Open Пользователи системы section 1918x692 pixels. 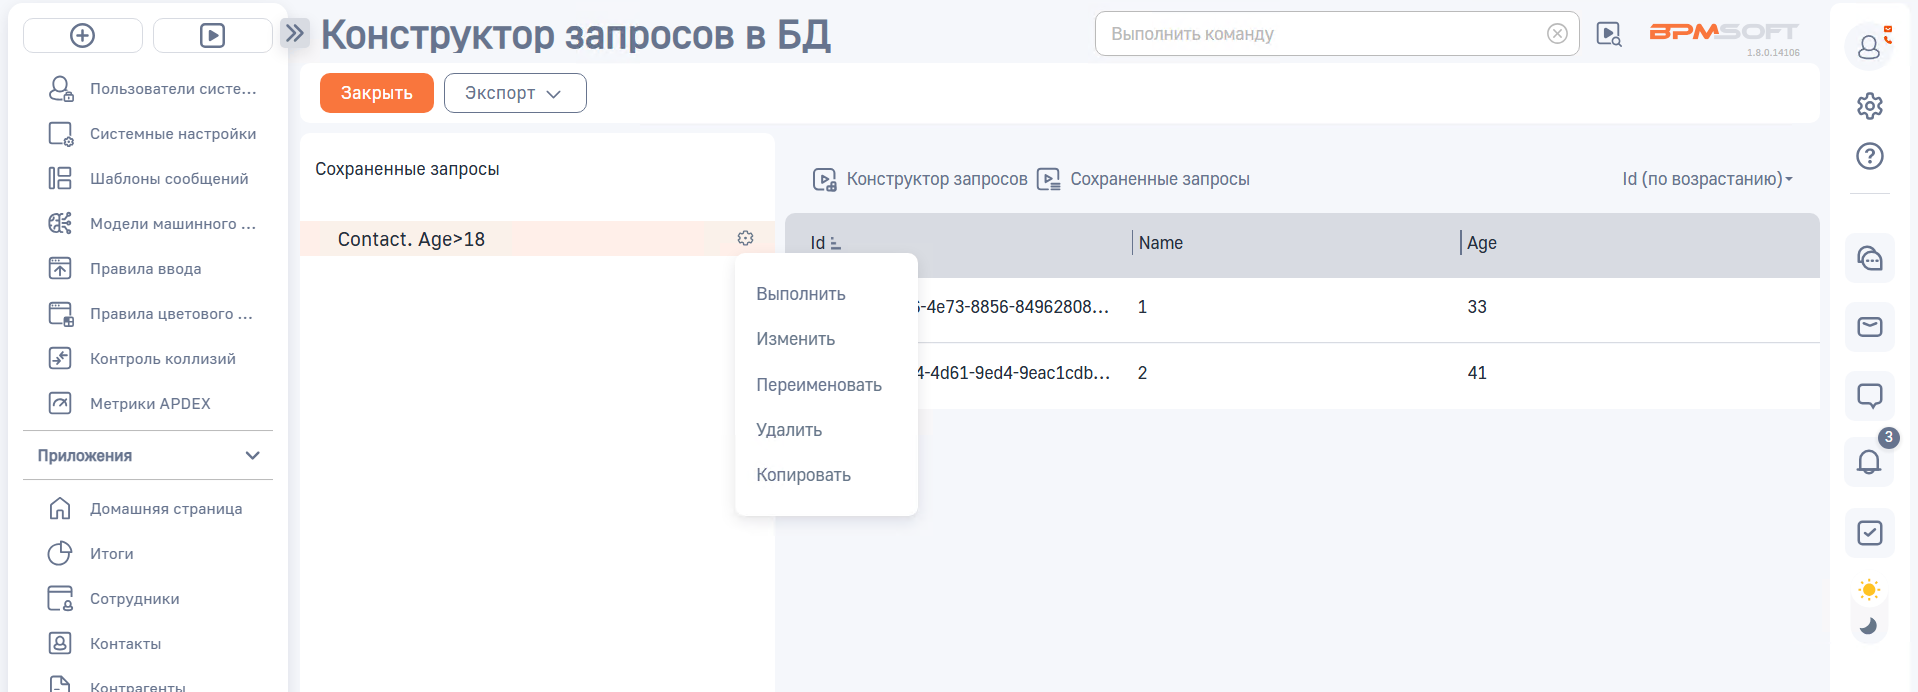(152, 89)
